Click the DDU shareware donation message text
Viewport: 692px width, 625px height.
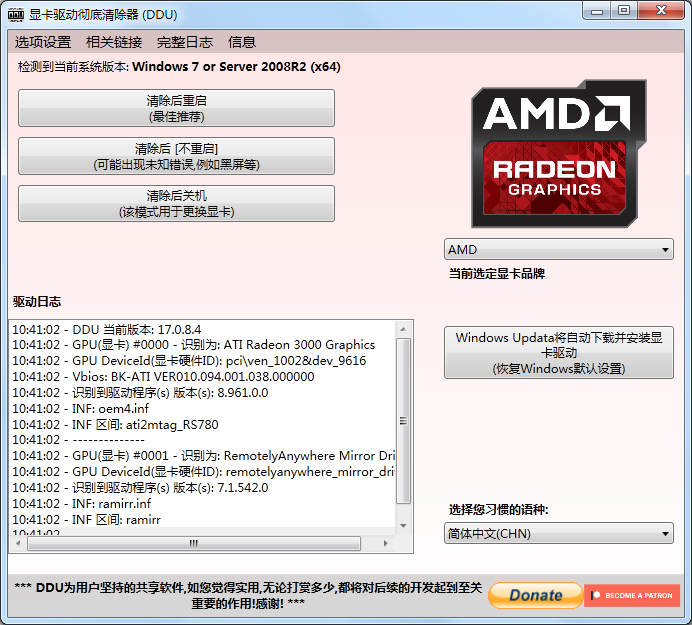click(x=248, y=595)
